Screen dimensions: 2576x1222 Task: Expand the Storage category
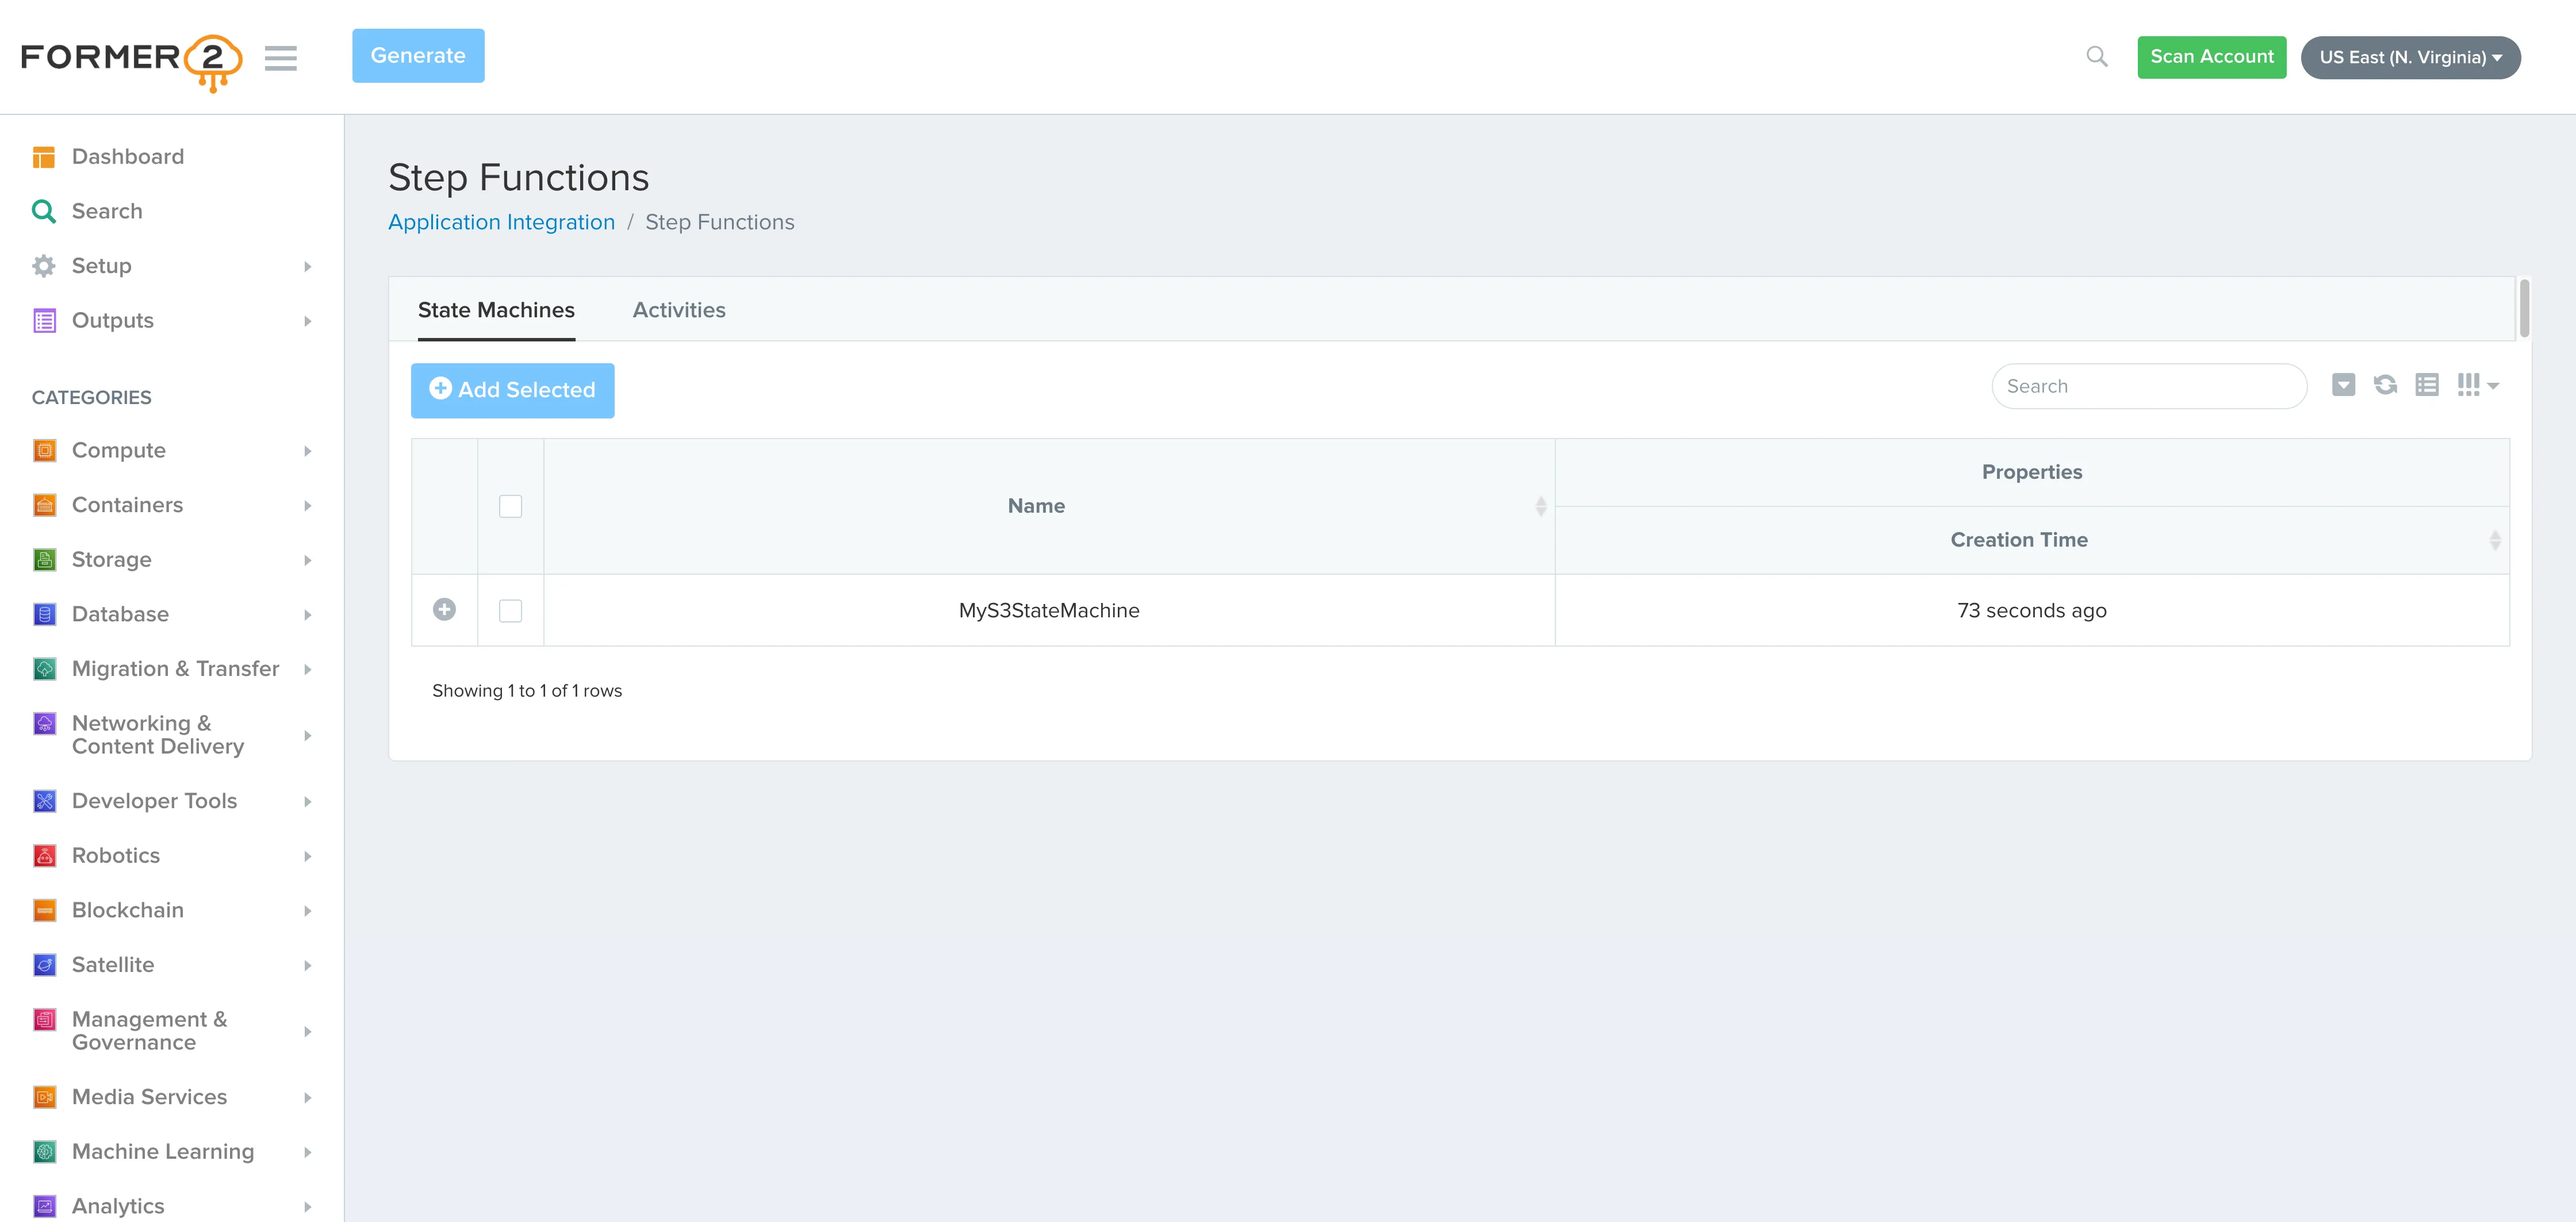(x=111, y=559)
